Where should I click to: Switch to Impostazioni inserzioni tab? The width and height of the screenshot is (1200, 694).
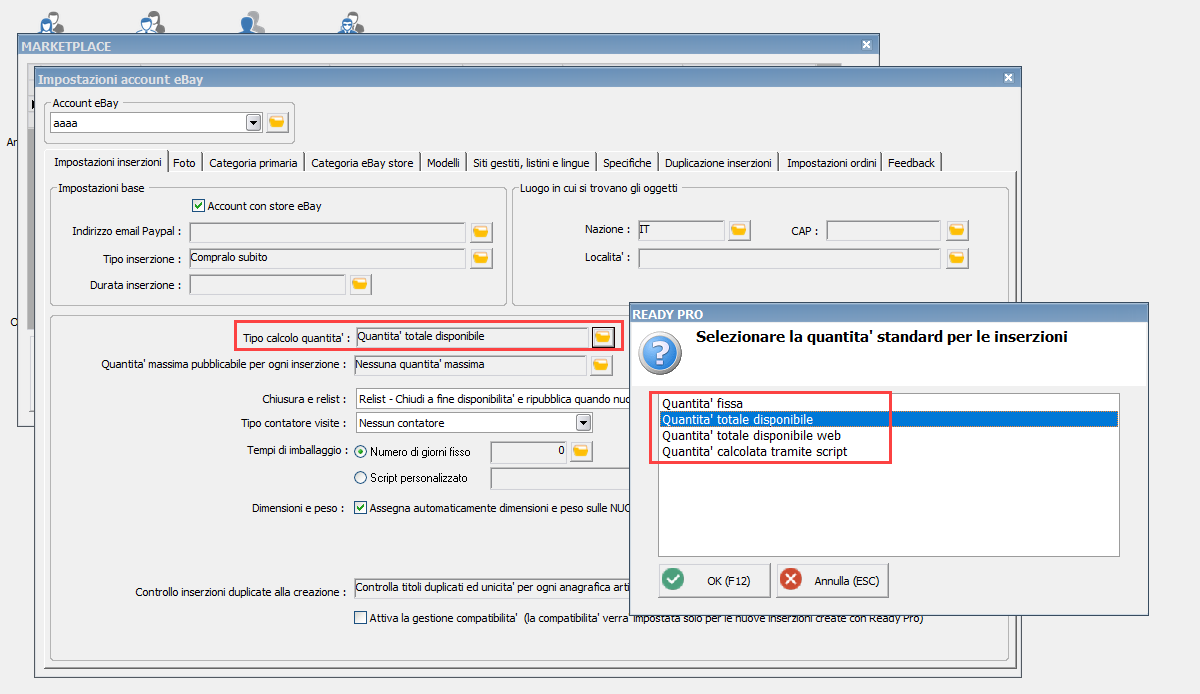pos(108,162)
